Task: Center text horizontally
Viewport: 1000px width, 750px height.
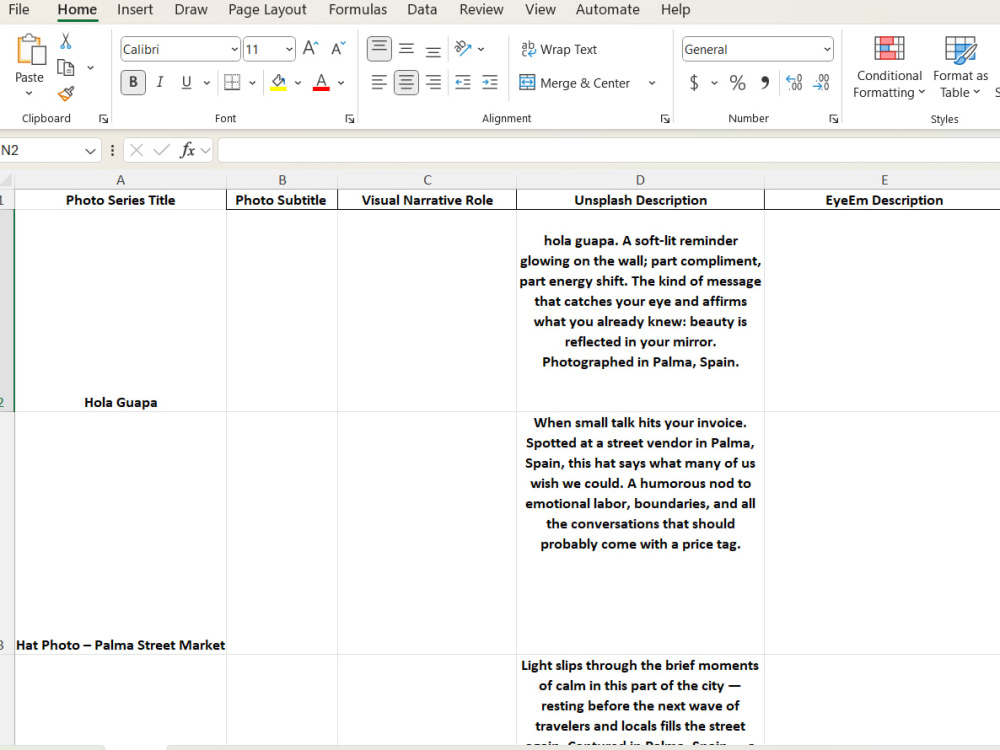Action: coord(406,82)
